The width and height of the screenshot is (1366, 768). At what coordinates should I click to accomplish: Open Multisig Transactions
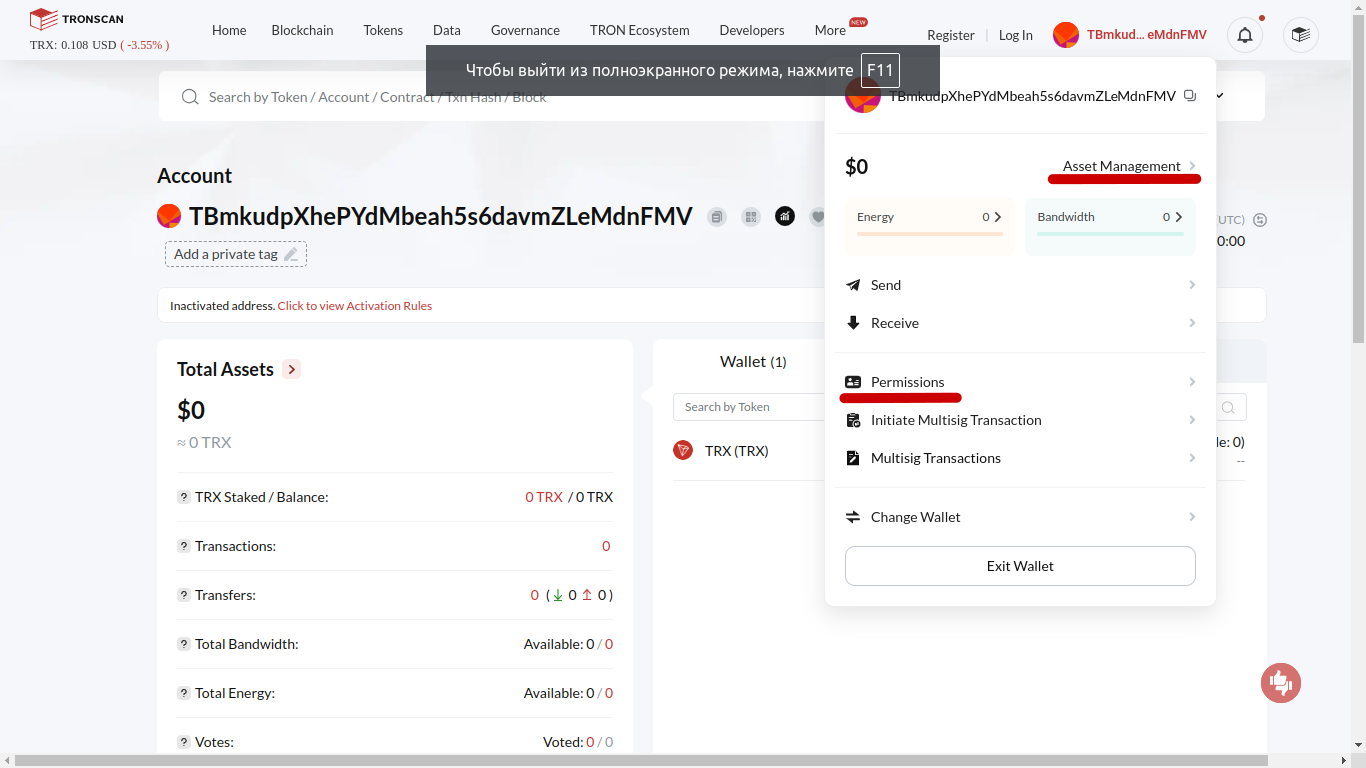(x=1020, y=458)
